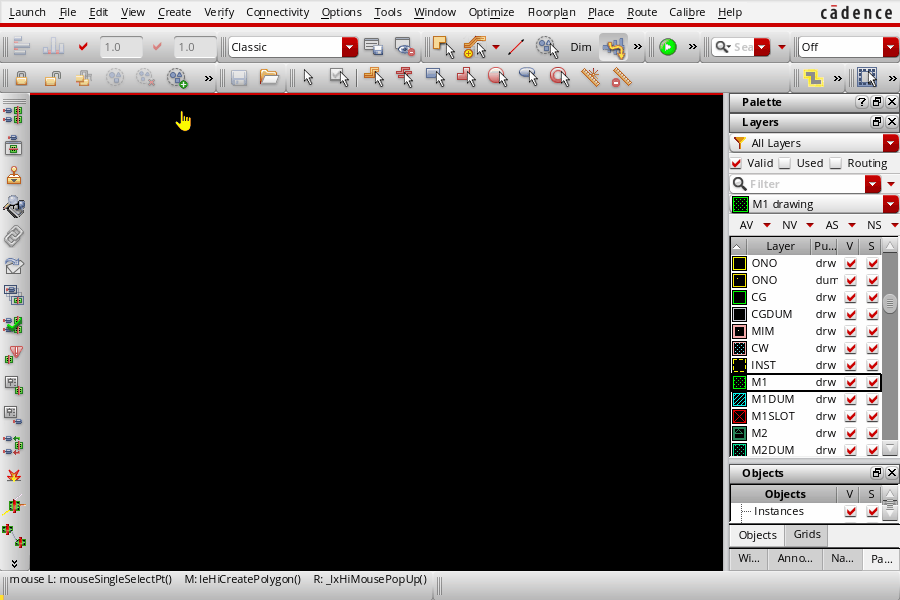The image size is (900, 600).
Task: Open the M1 drawing layer dropdown
Action: click(x=890, y=204)
